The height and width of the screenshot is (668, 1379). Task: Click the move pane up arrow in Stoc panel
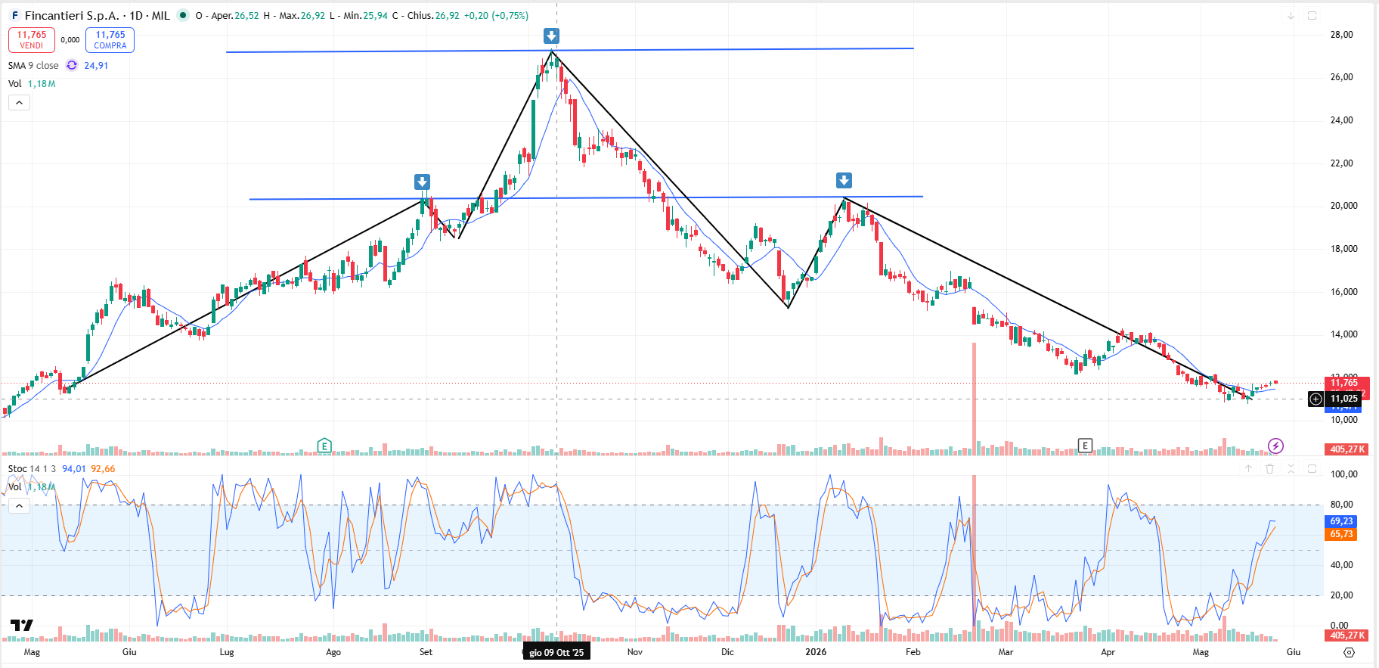coord(1249,468)
